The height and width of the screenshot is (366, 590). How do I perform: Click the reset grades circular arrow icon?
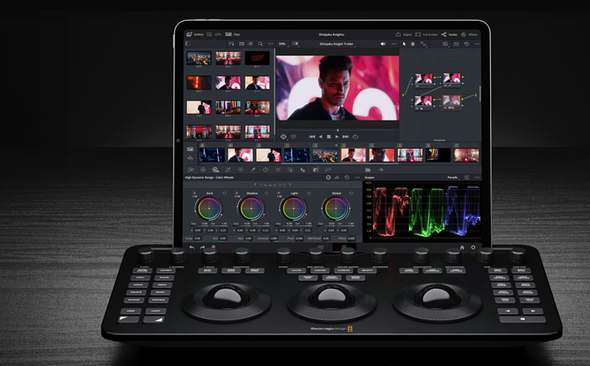coord(467,44)
